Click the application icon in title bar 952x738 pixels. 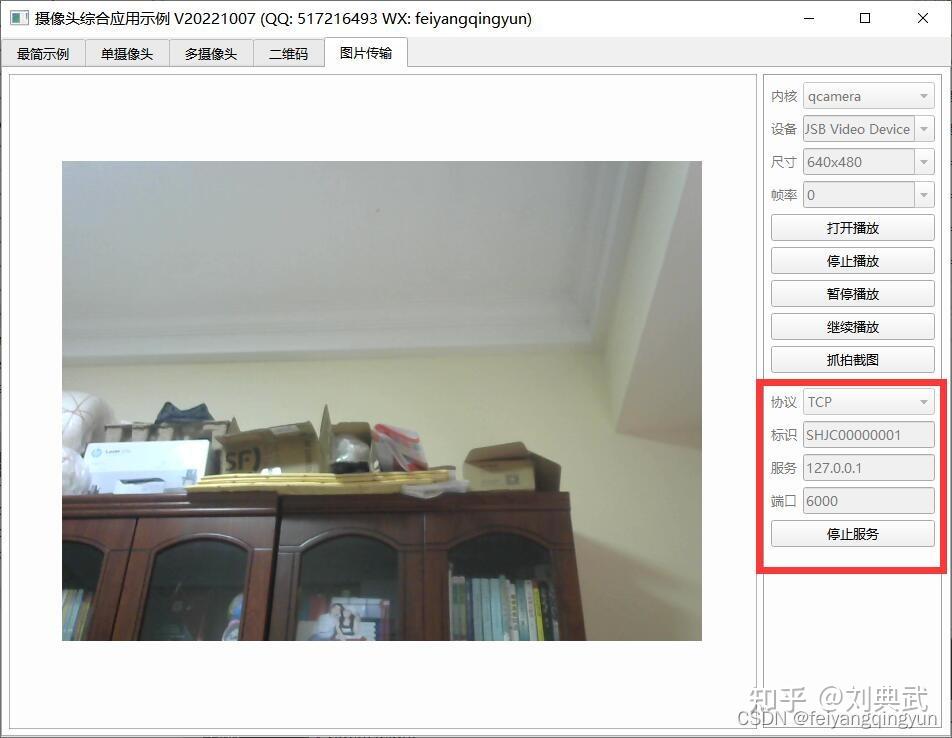click(17, 18)
